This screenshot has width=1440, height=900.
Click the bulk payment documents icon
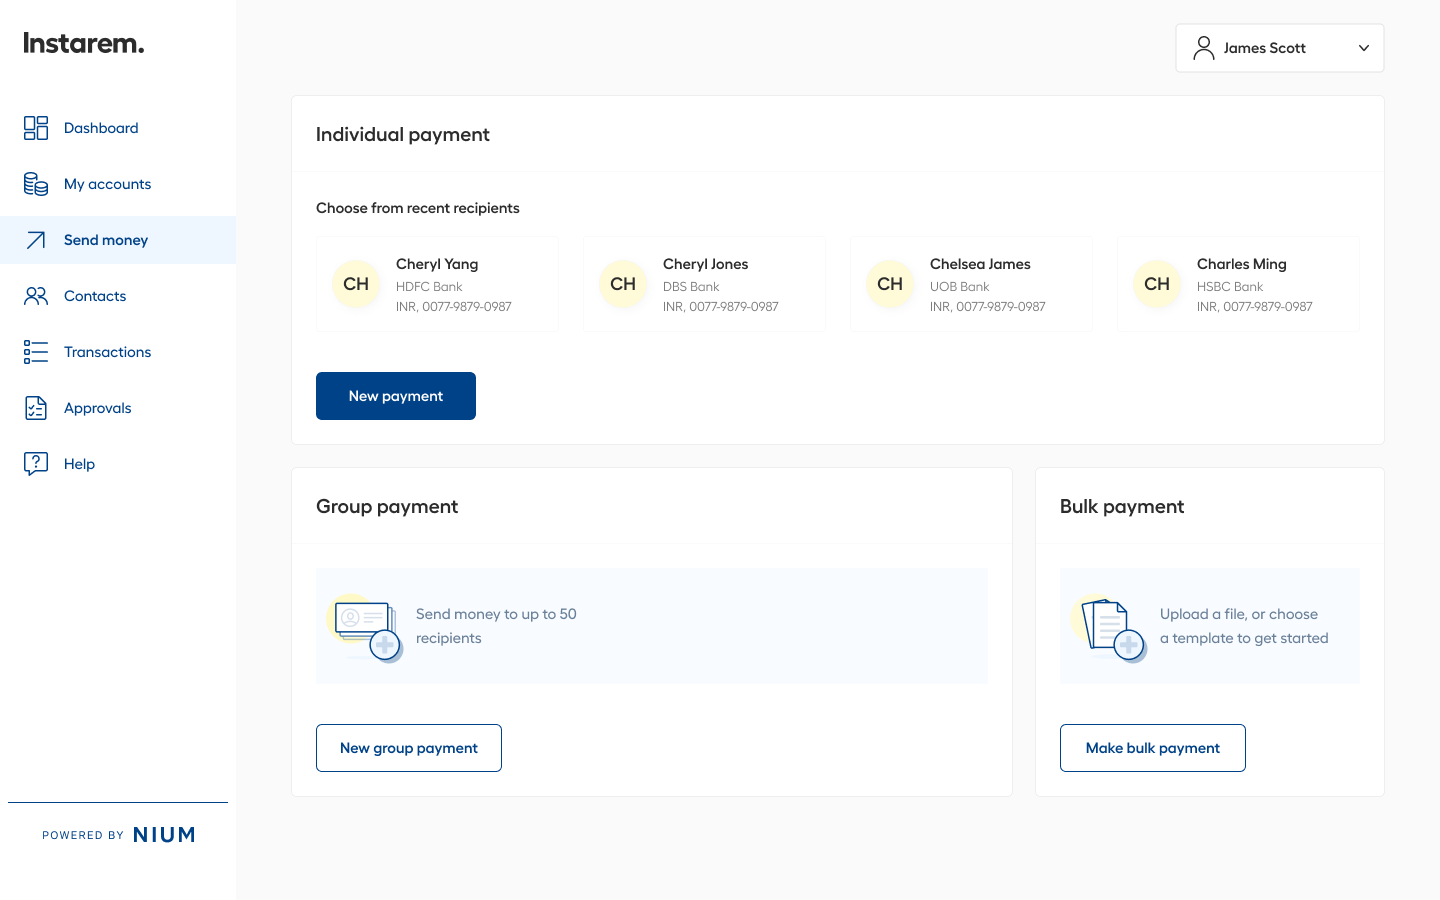1110,628
